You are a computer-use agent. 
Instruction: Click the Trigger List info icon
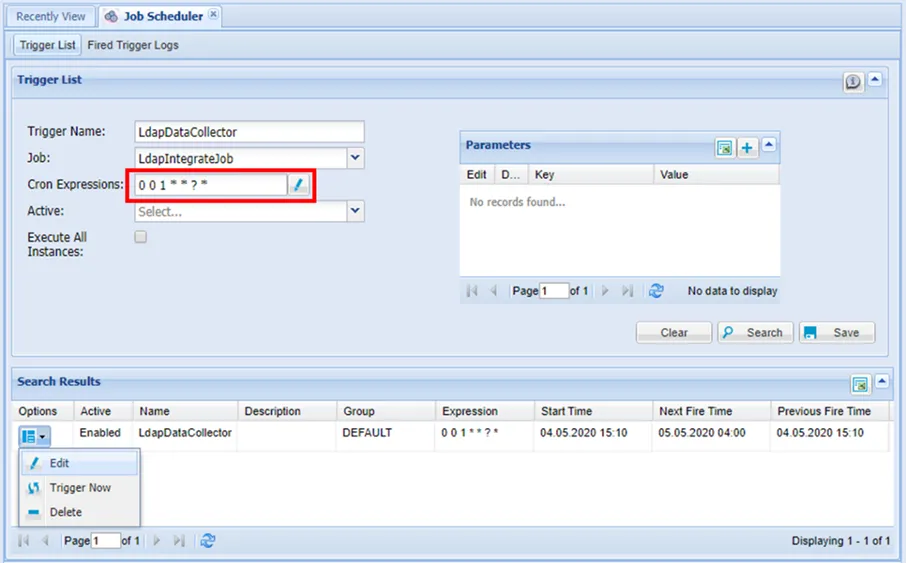tap(853, 82)
